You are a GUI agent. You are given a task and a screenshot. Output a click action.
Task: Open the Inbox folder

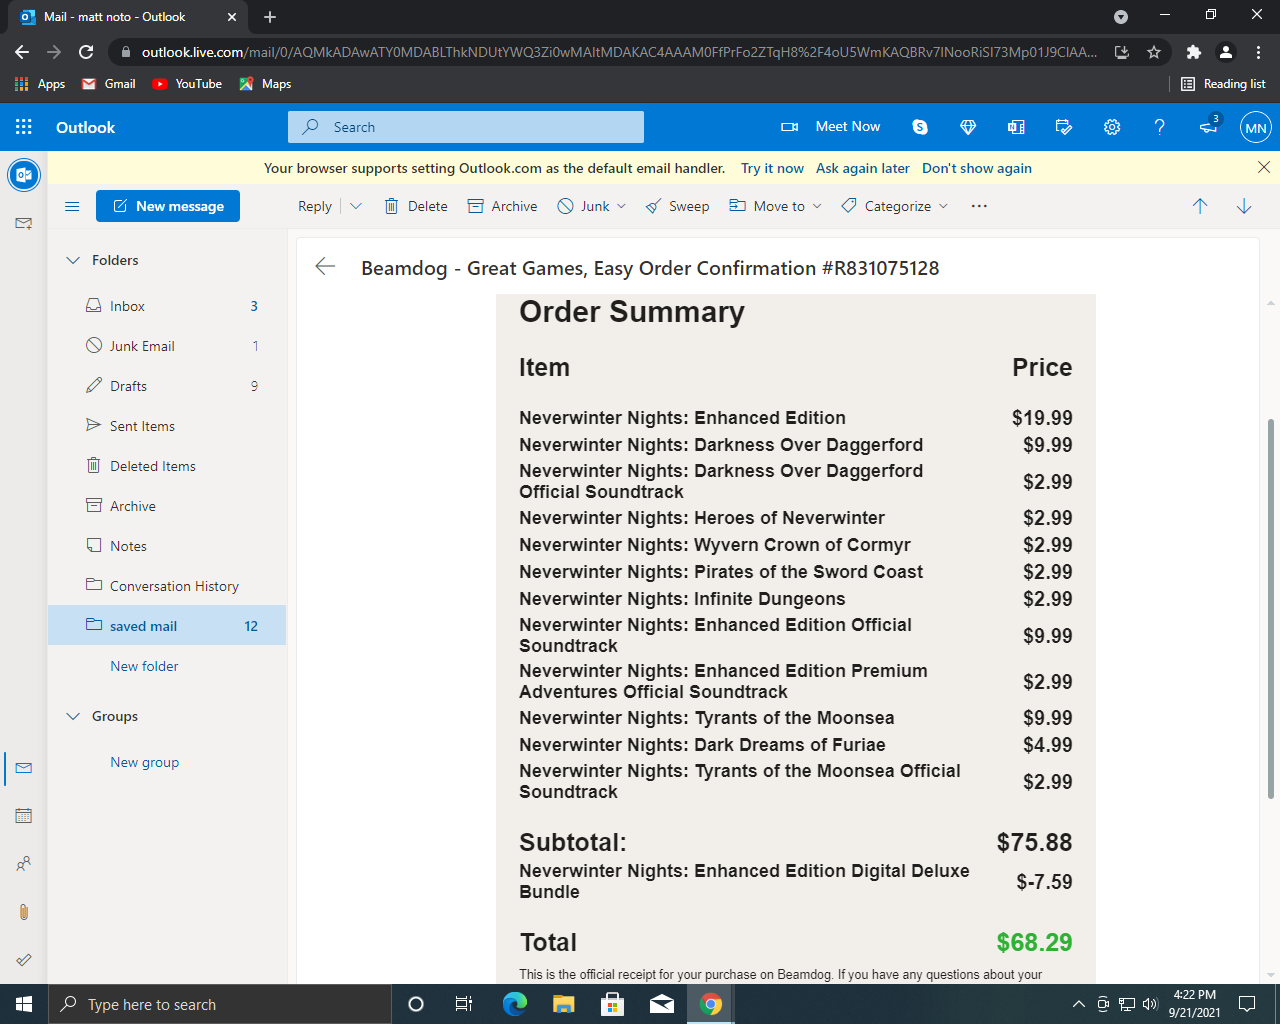pyautogui.click(x=167, y=306)
